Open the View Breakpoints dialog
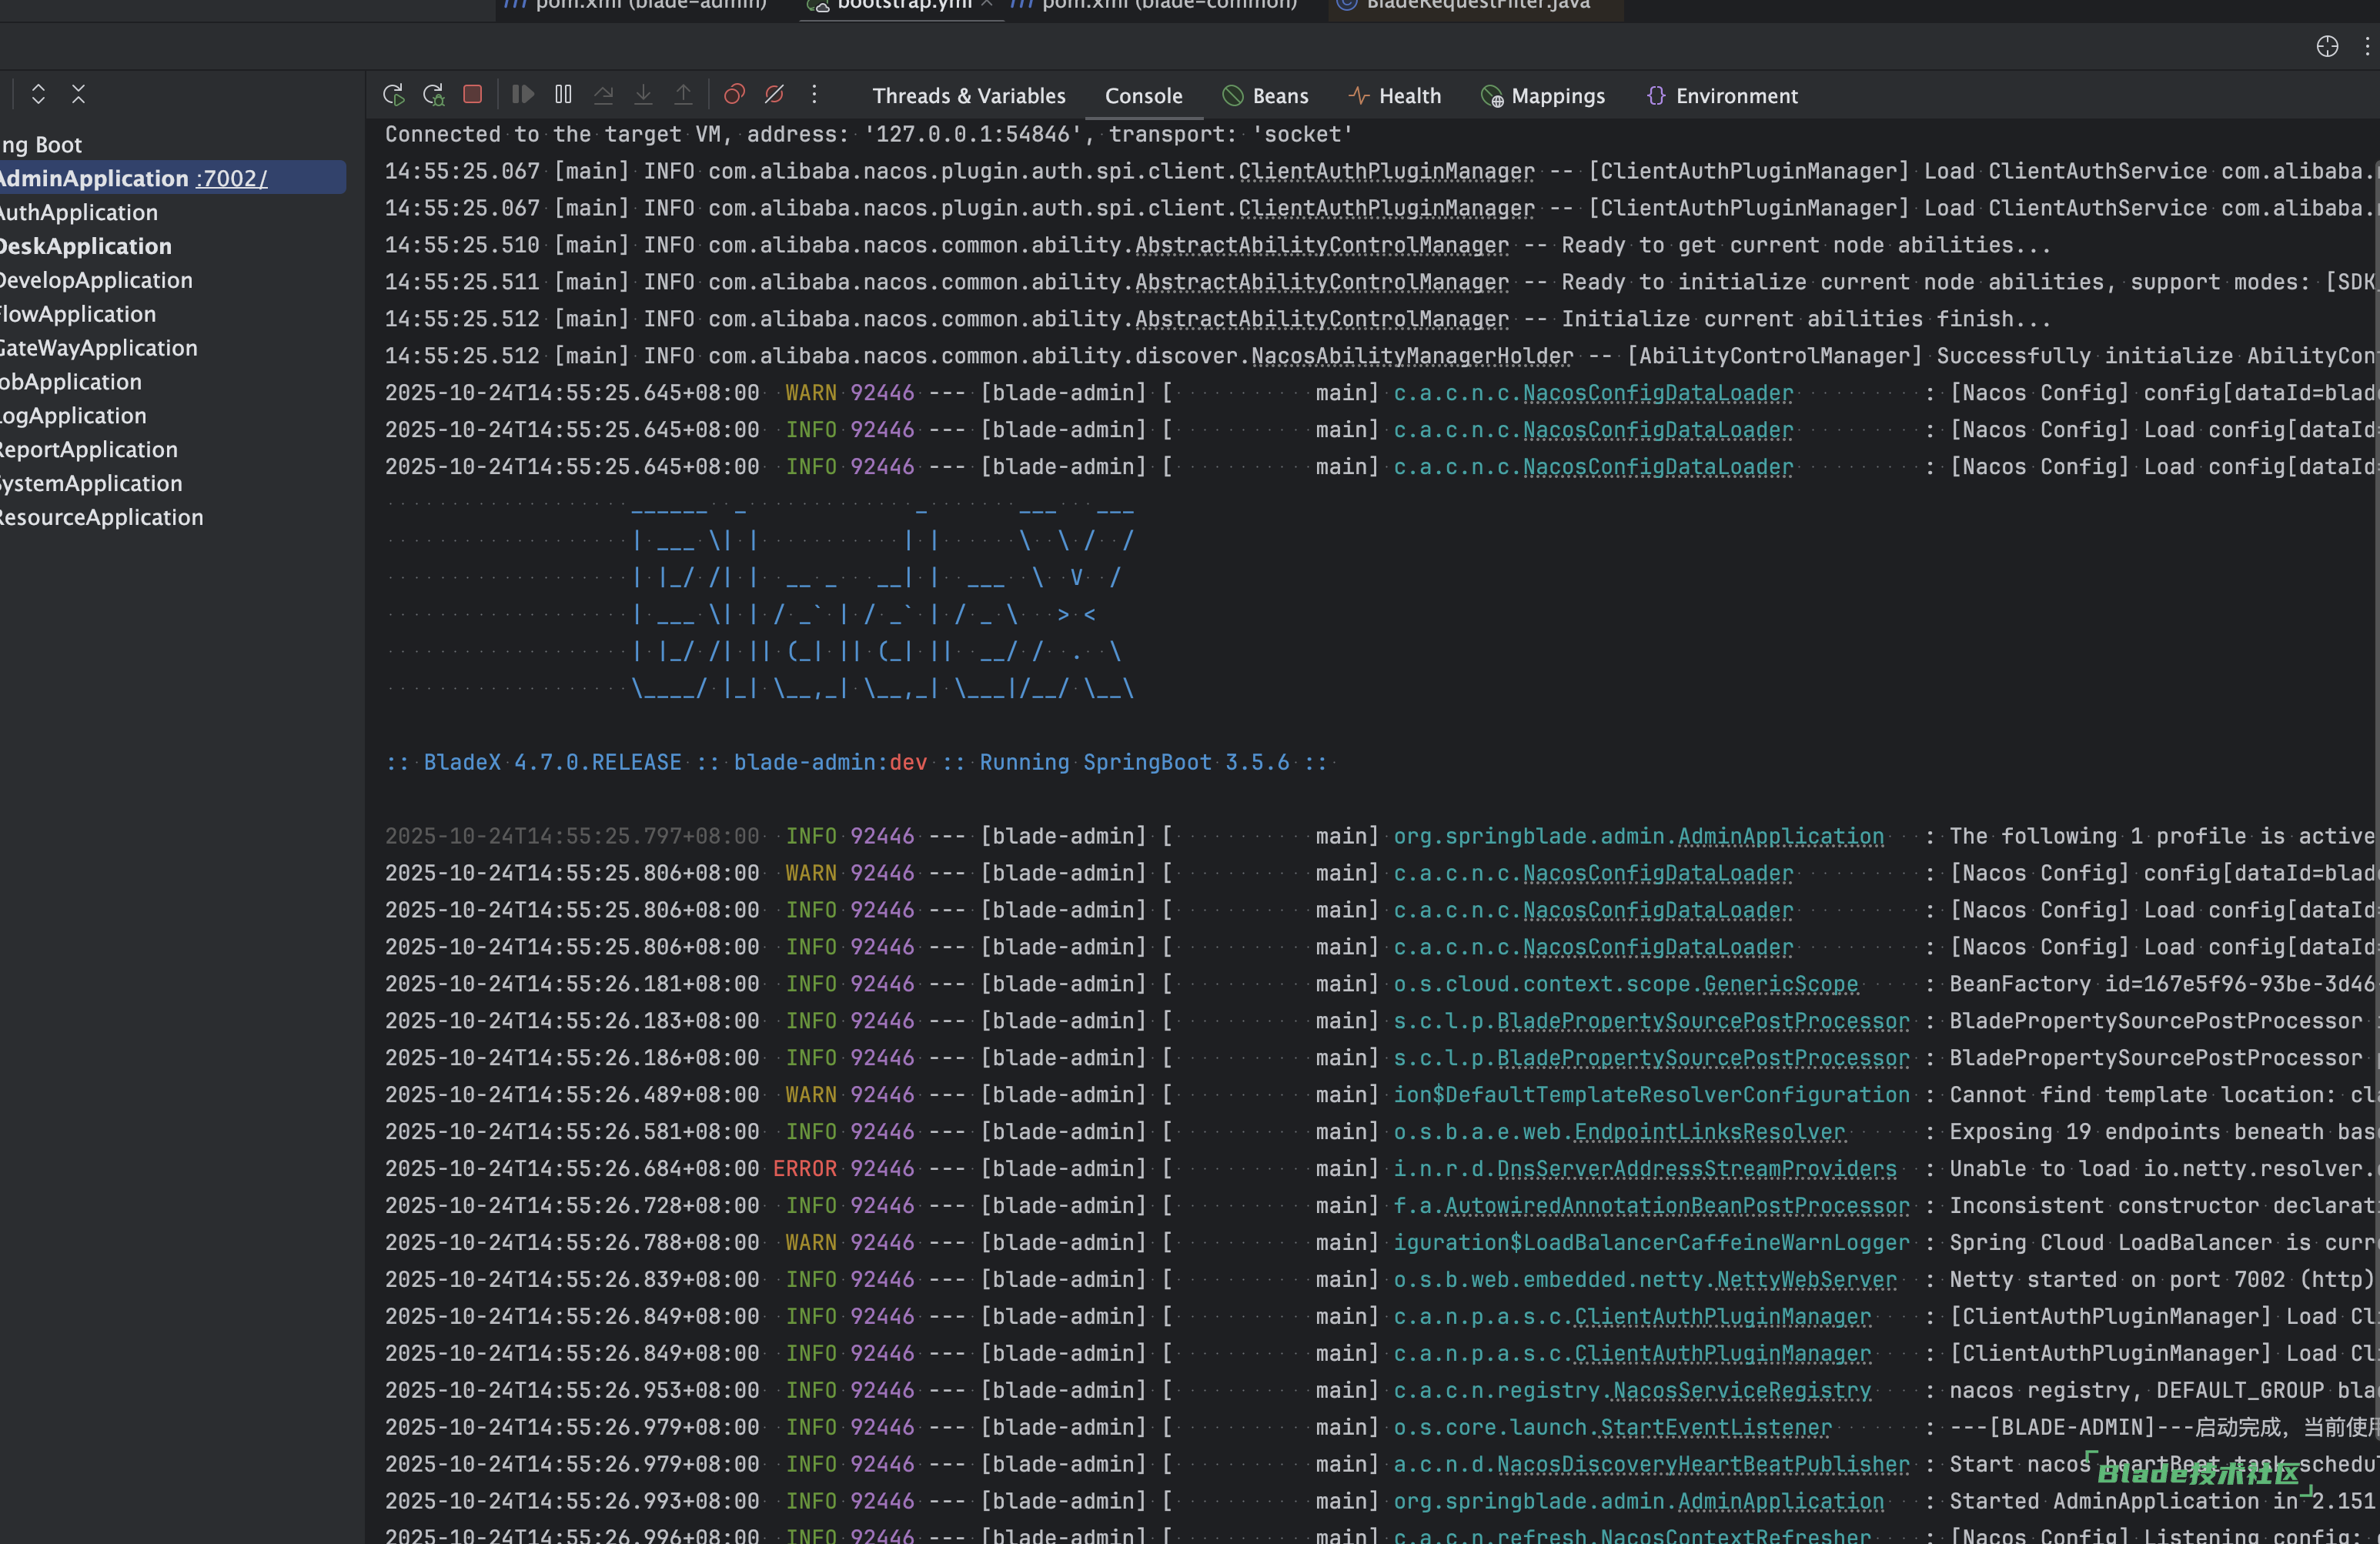The width and height of the screenshot is (2380, 1544). 734,94
